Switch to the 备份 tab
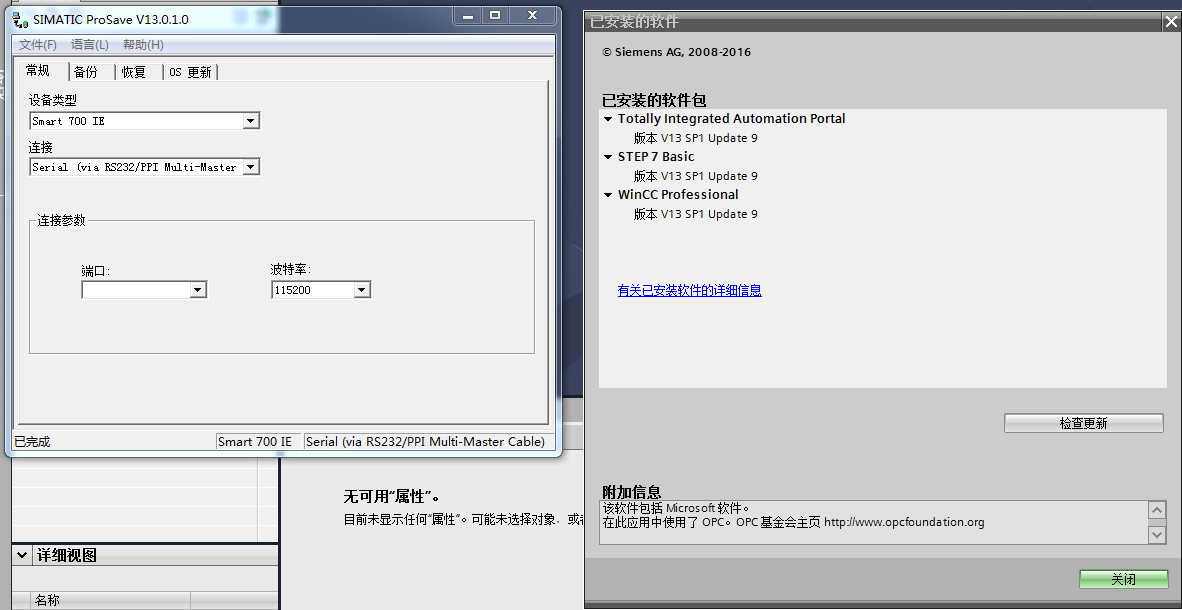 click(x=86, y=72)
